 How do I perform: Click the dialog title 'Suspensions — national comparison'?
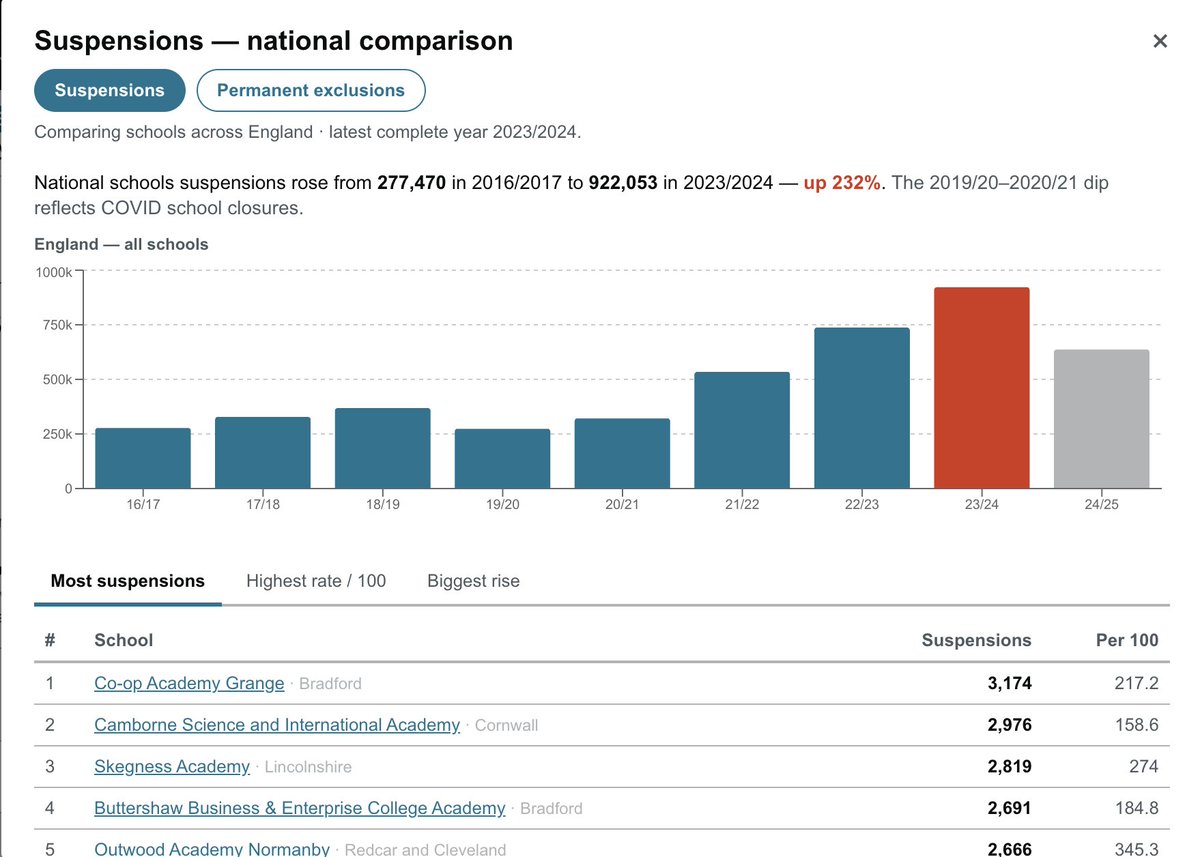(274, 40)
